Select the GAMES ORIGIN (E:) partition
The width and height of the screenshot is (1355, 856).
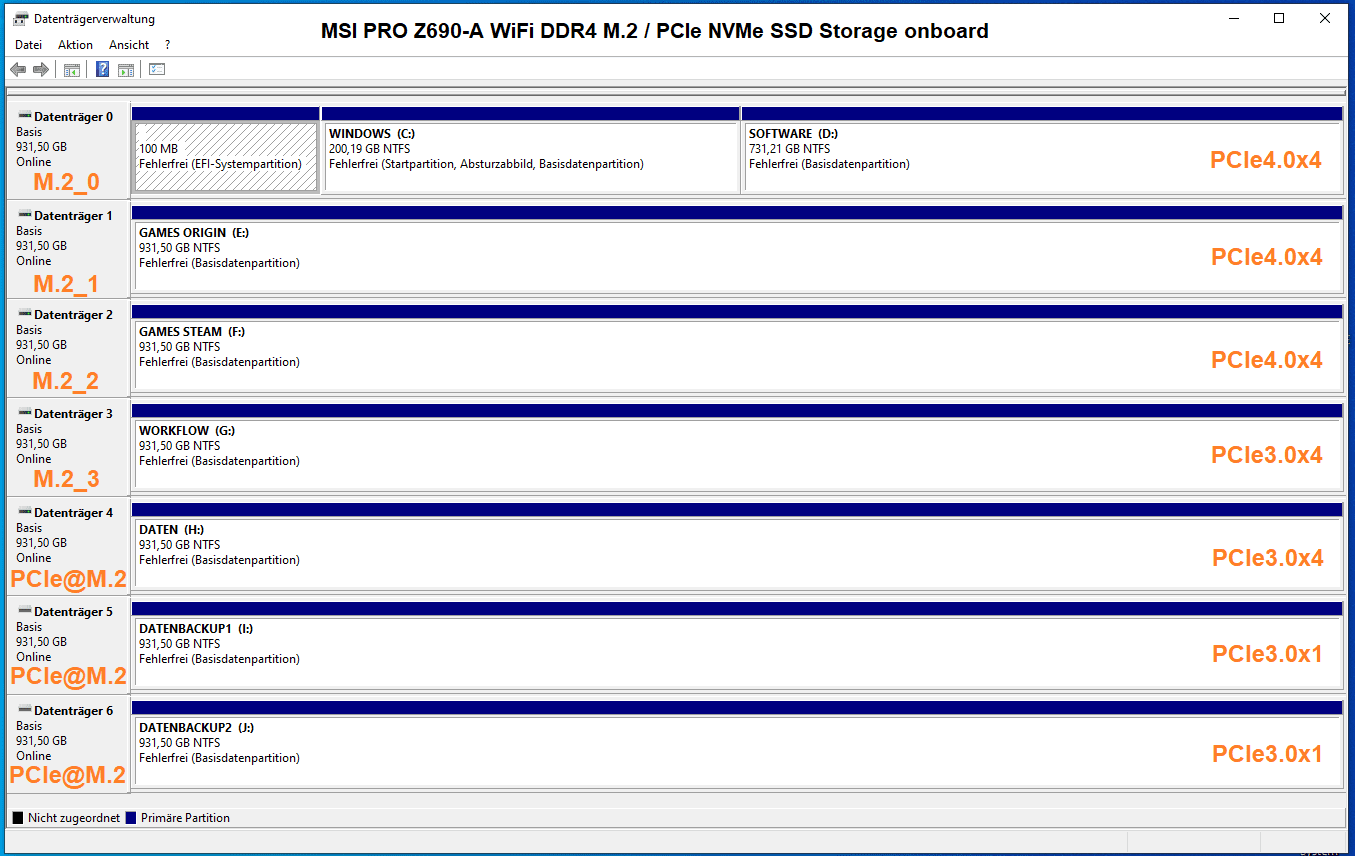tap(737, 249)
